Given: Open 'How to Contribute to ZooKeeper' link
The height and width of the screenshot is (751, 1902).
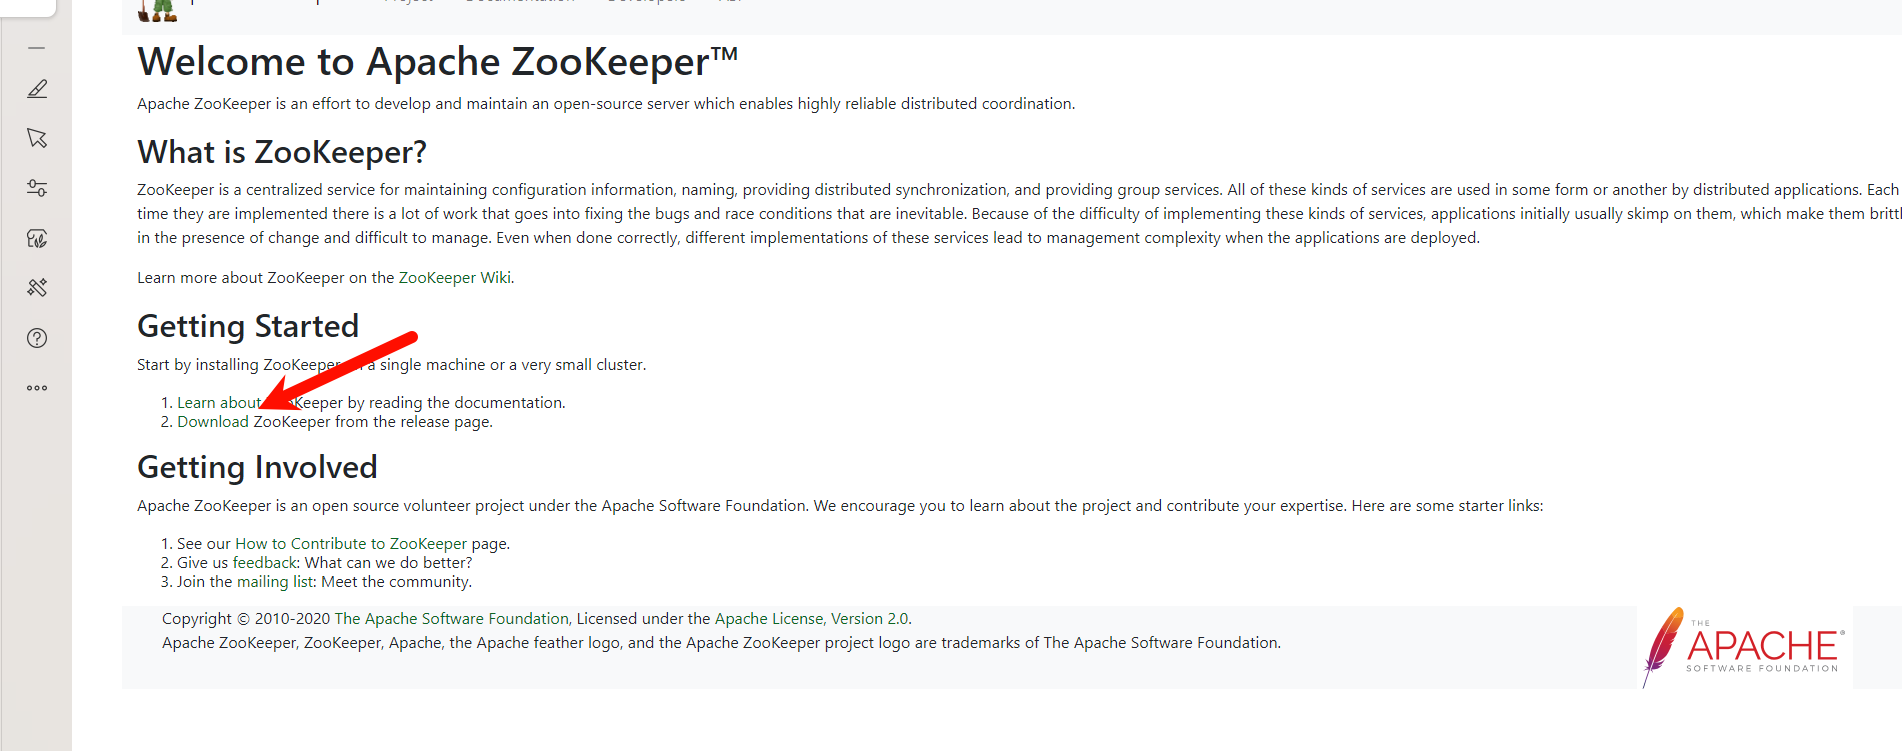Looking at the screenshot, I should (351, 544).
